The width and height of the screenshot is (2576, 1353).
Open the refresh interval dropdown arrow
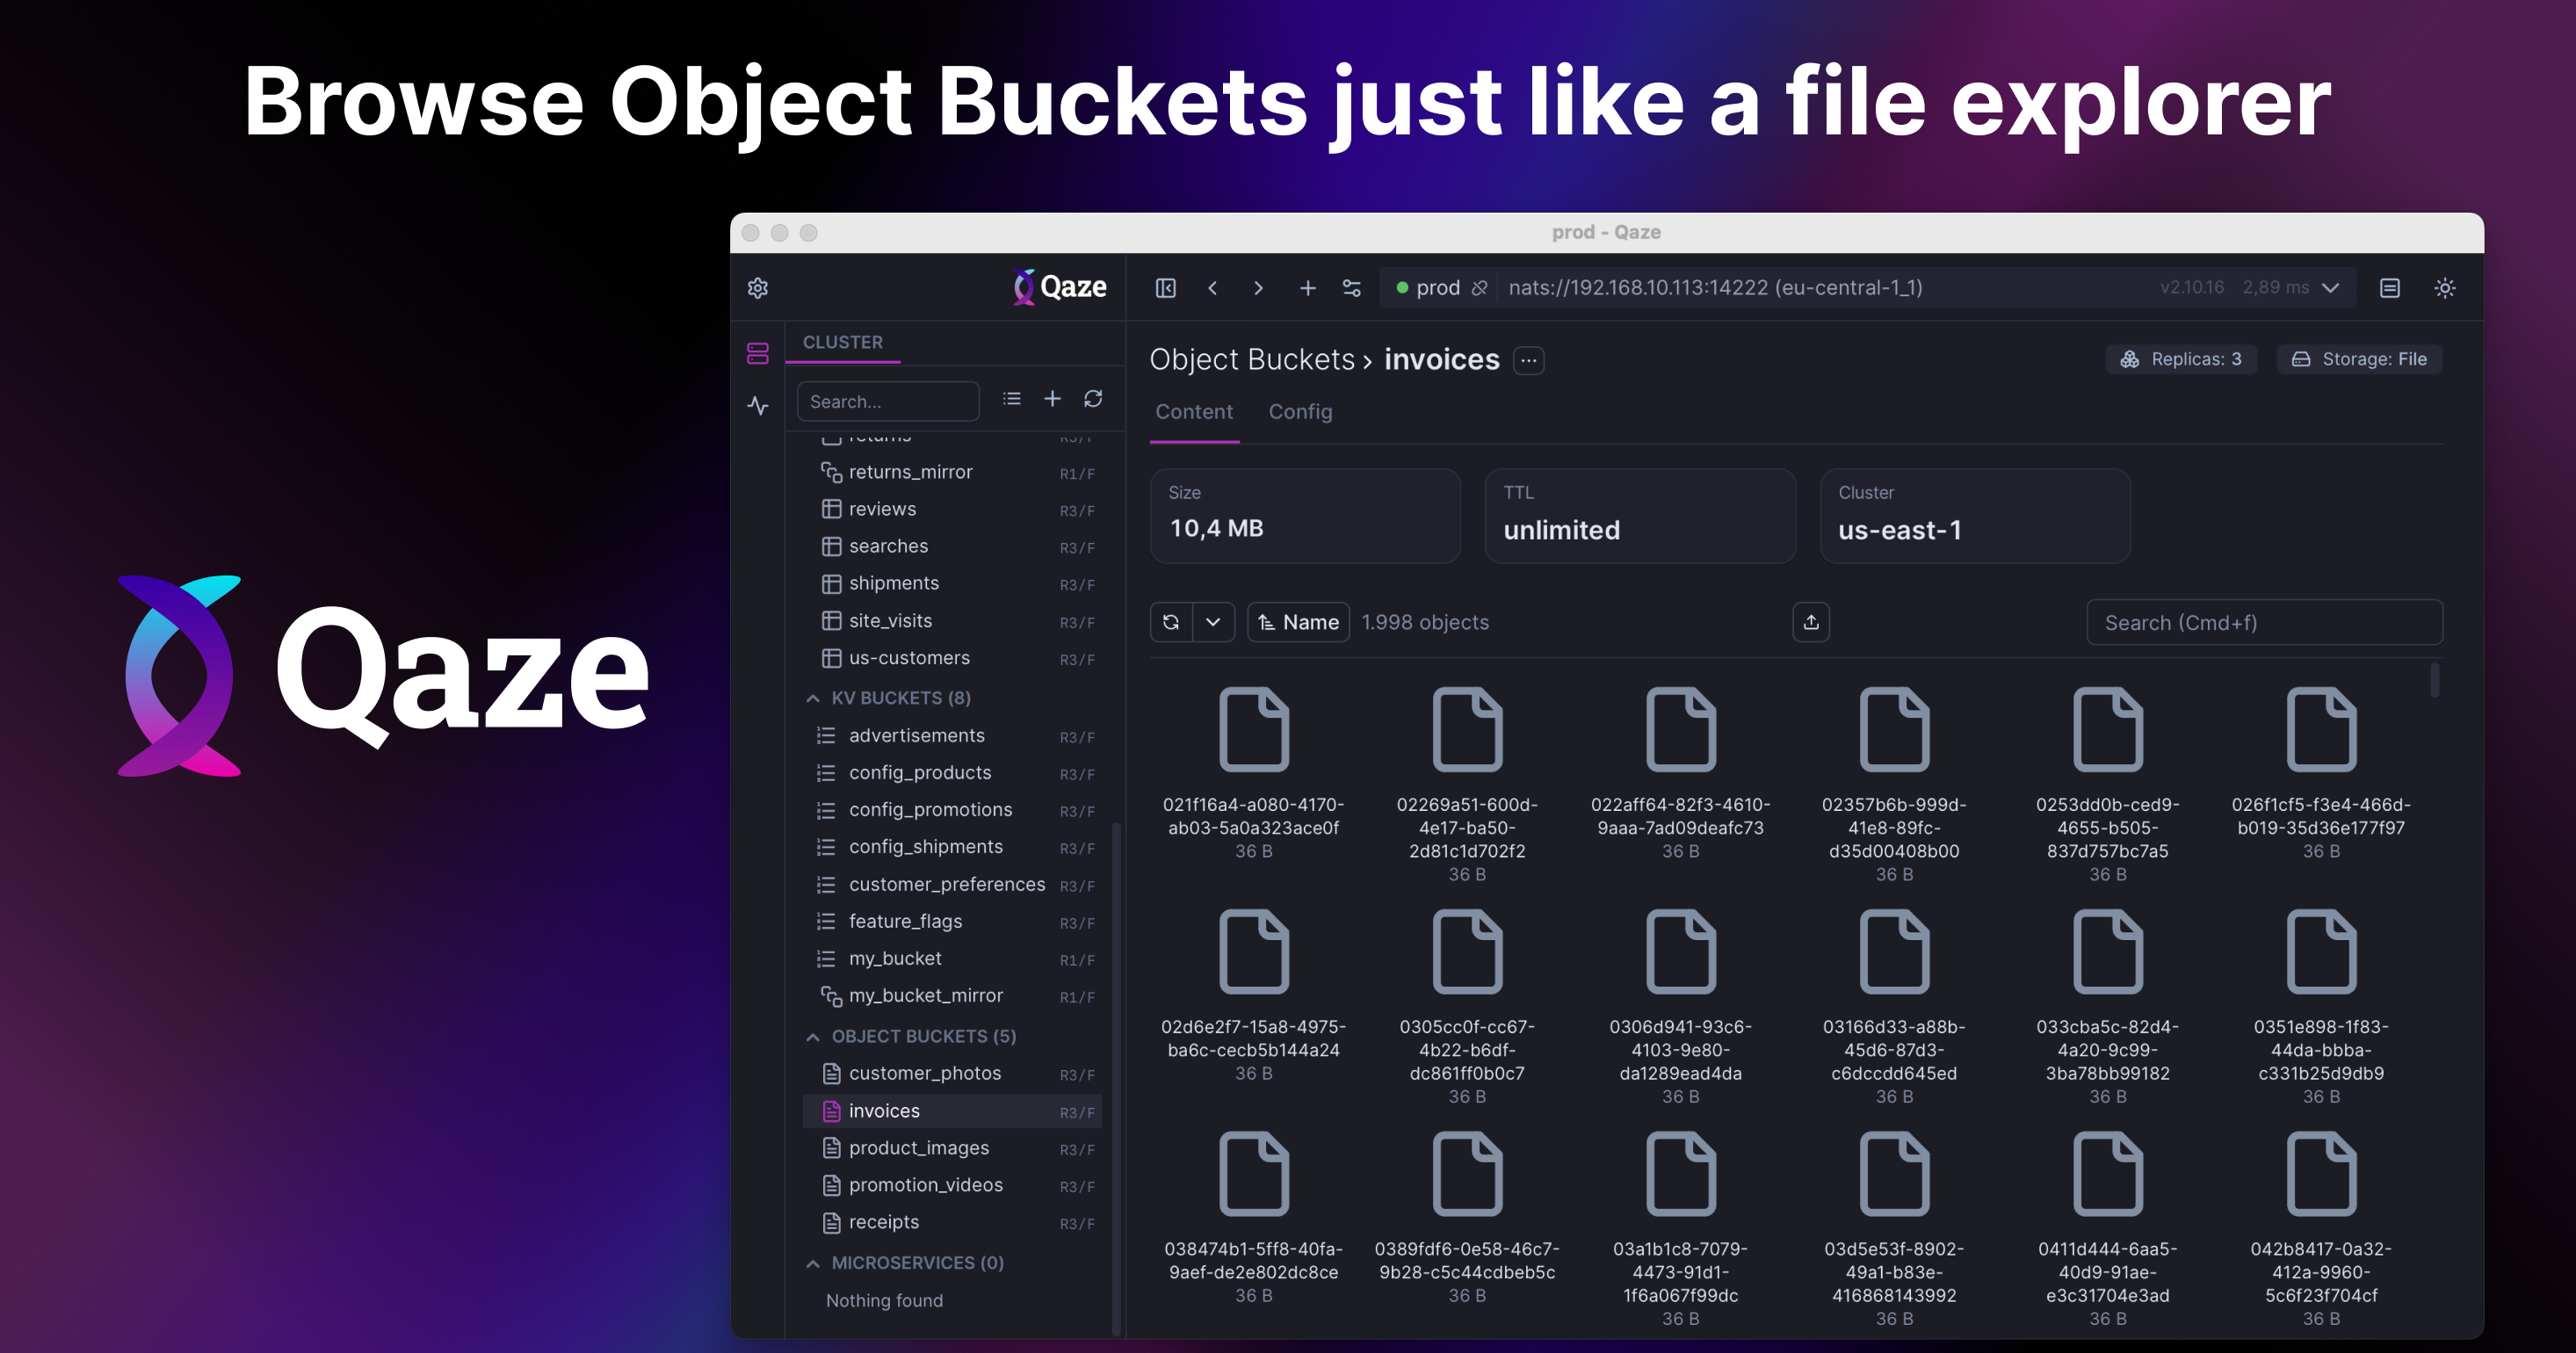click(x=1213, y=622)
